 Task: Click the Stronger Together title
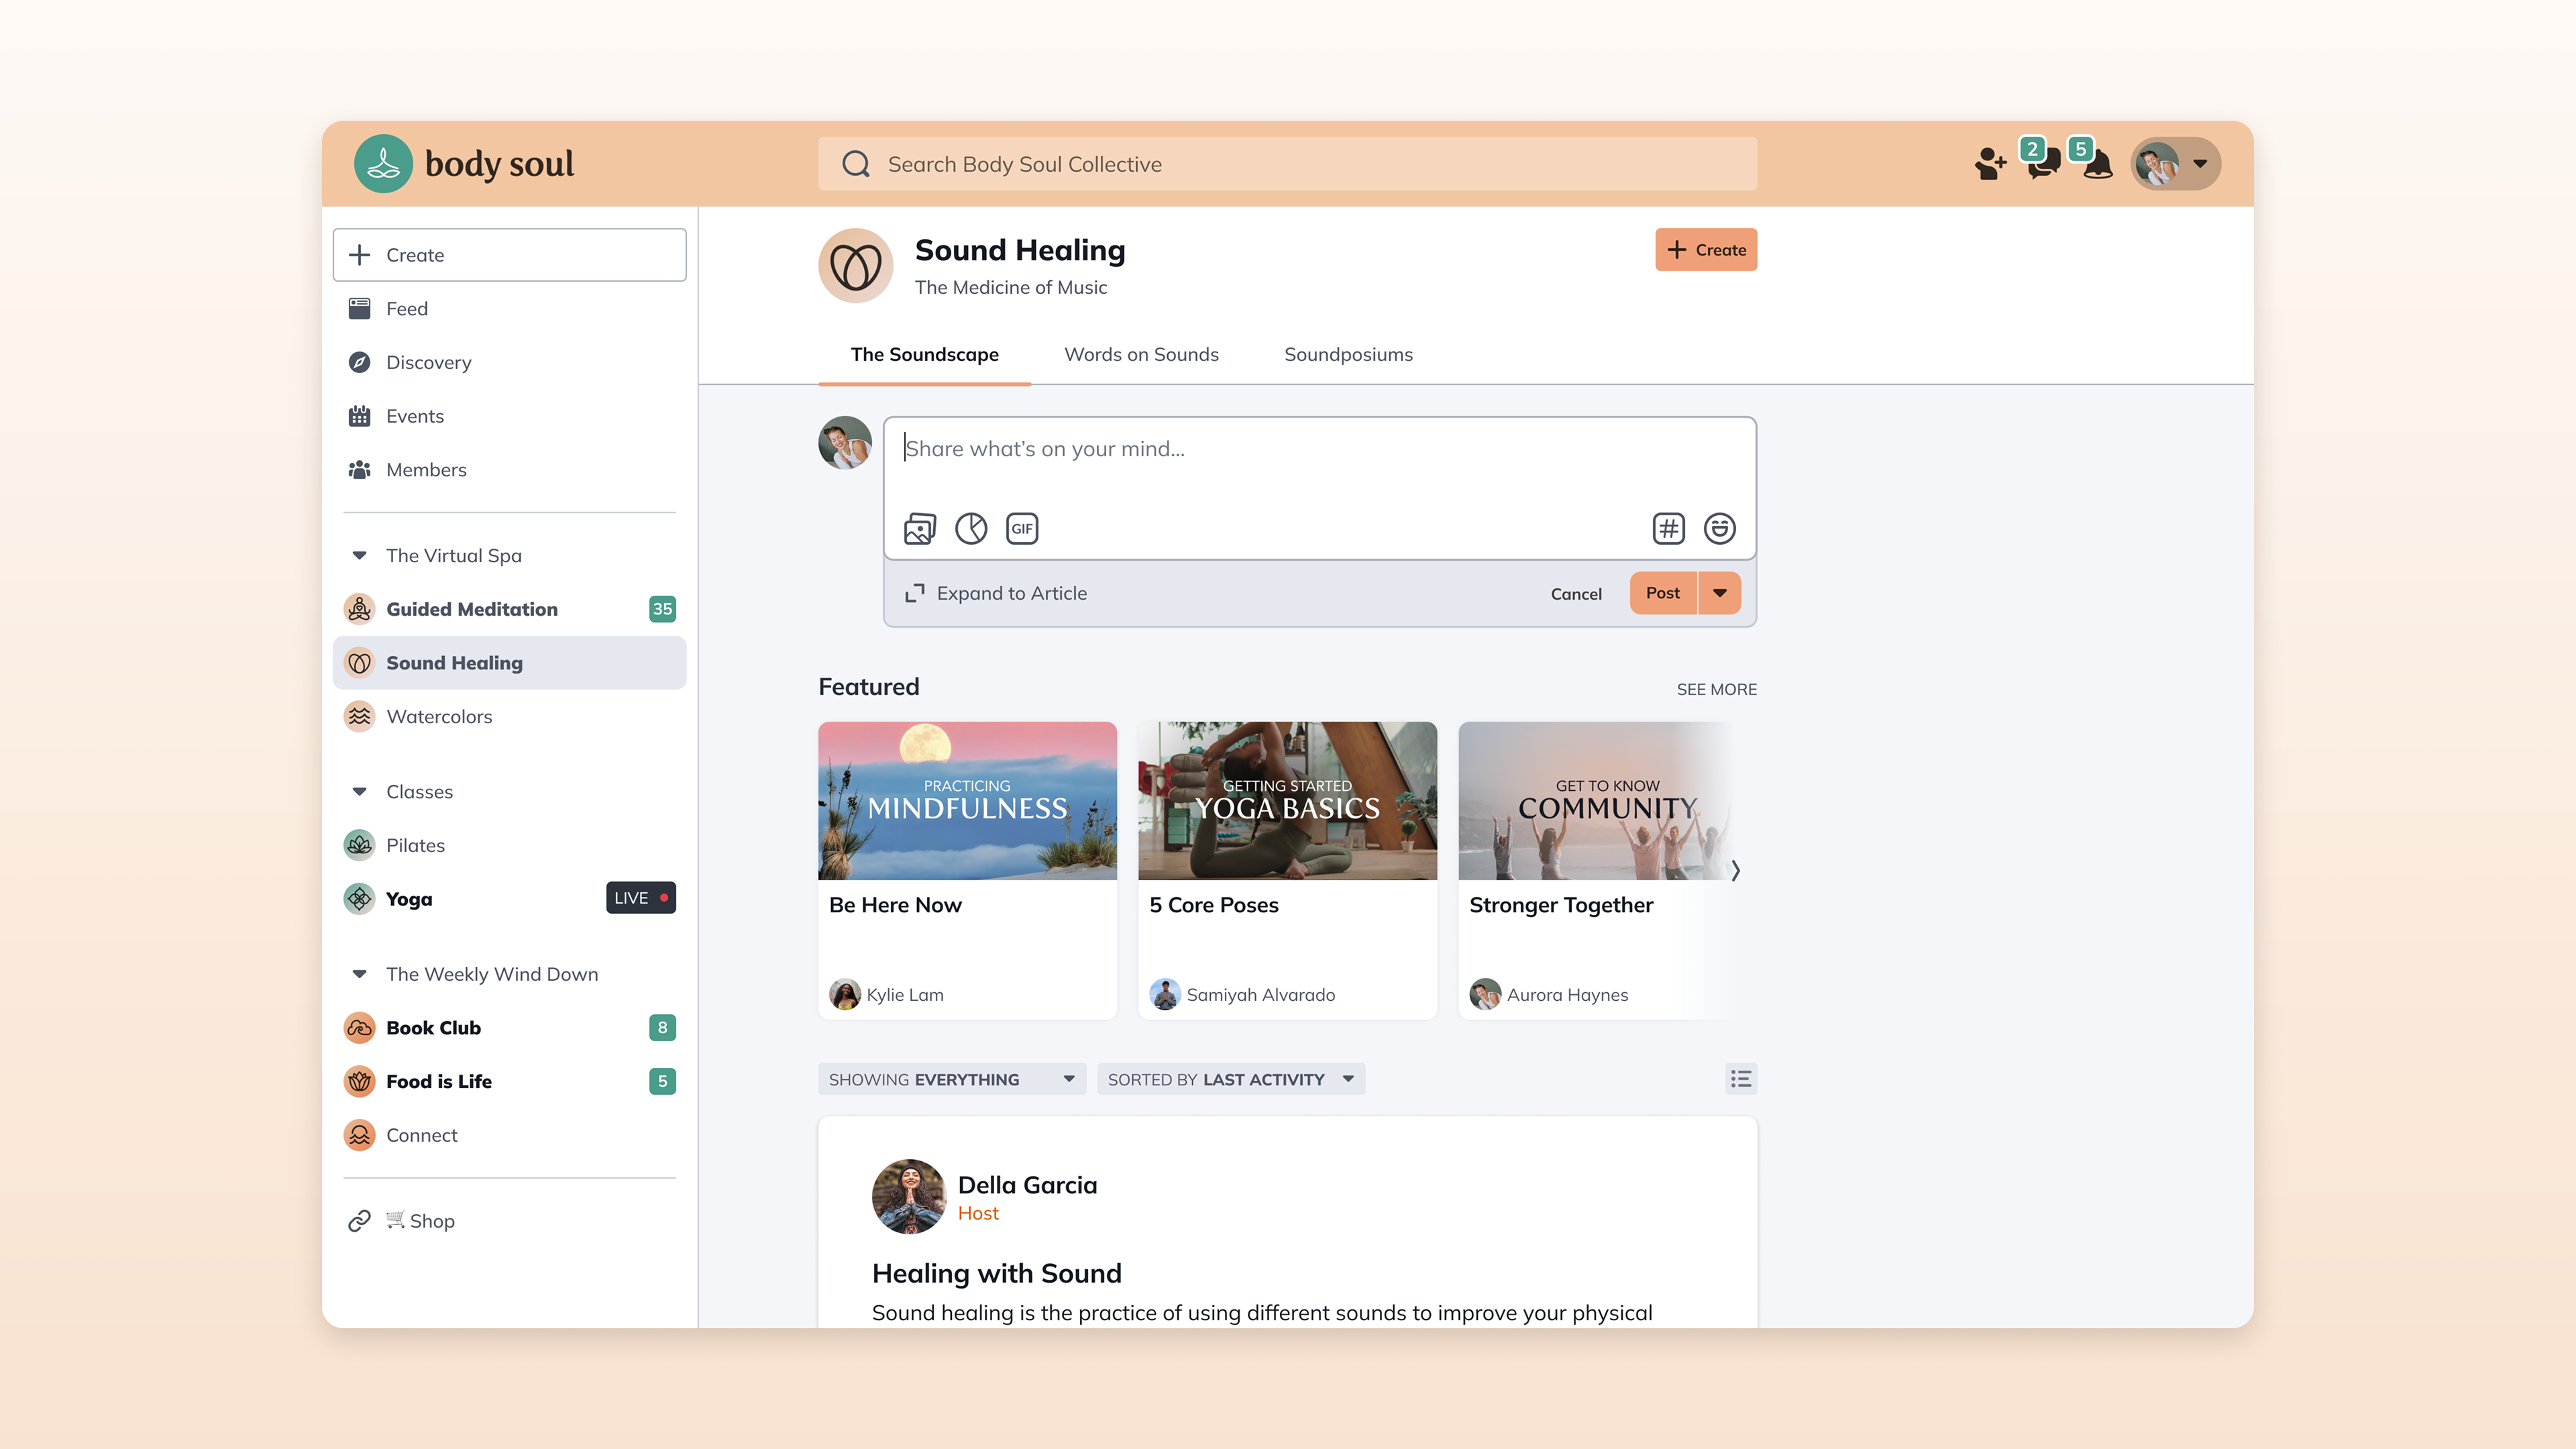point(1560,904)
